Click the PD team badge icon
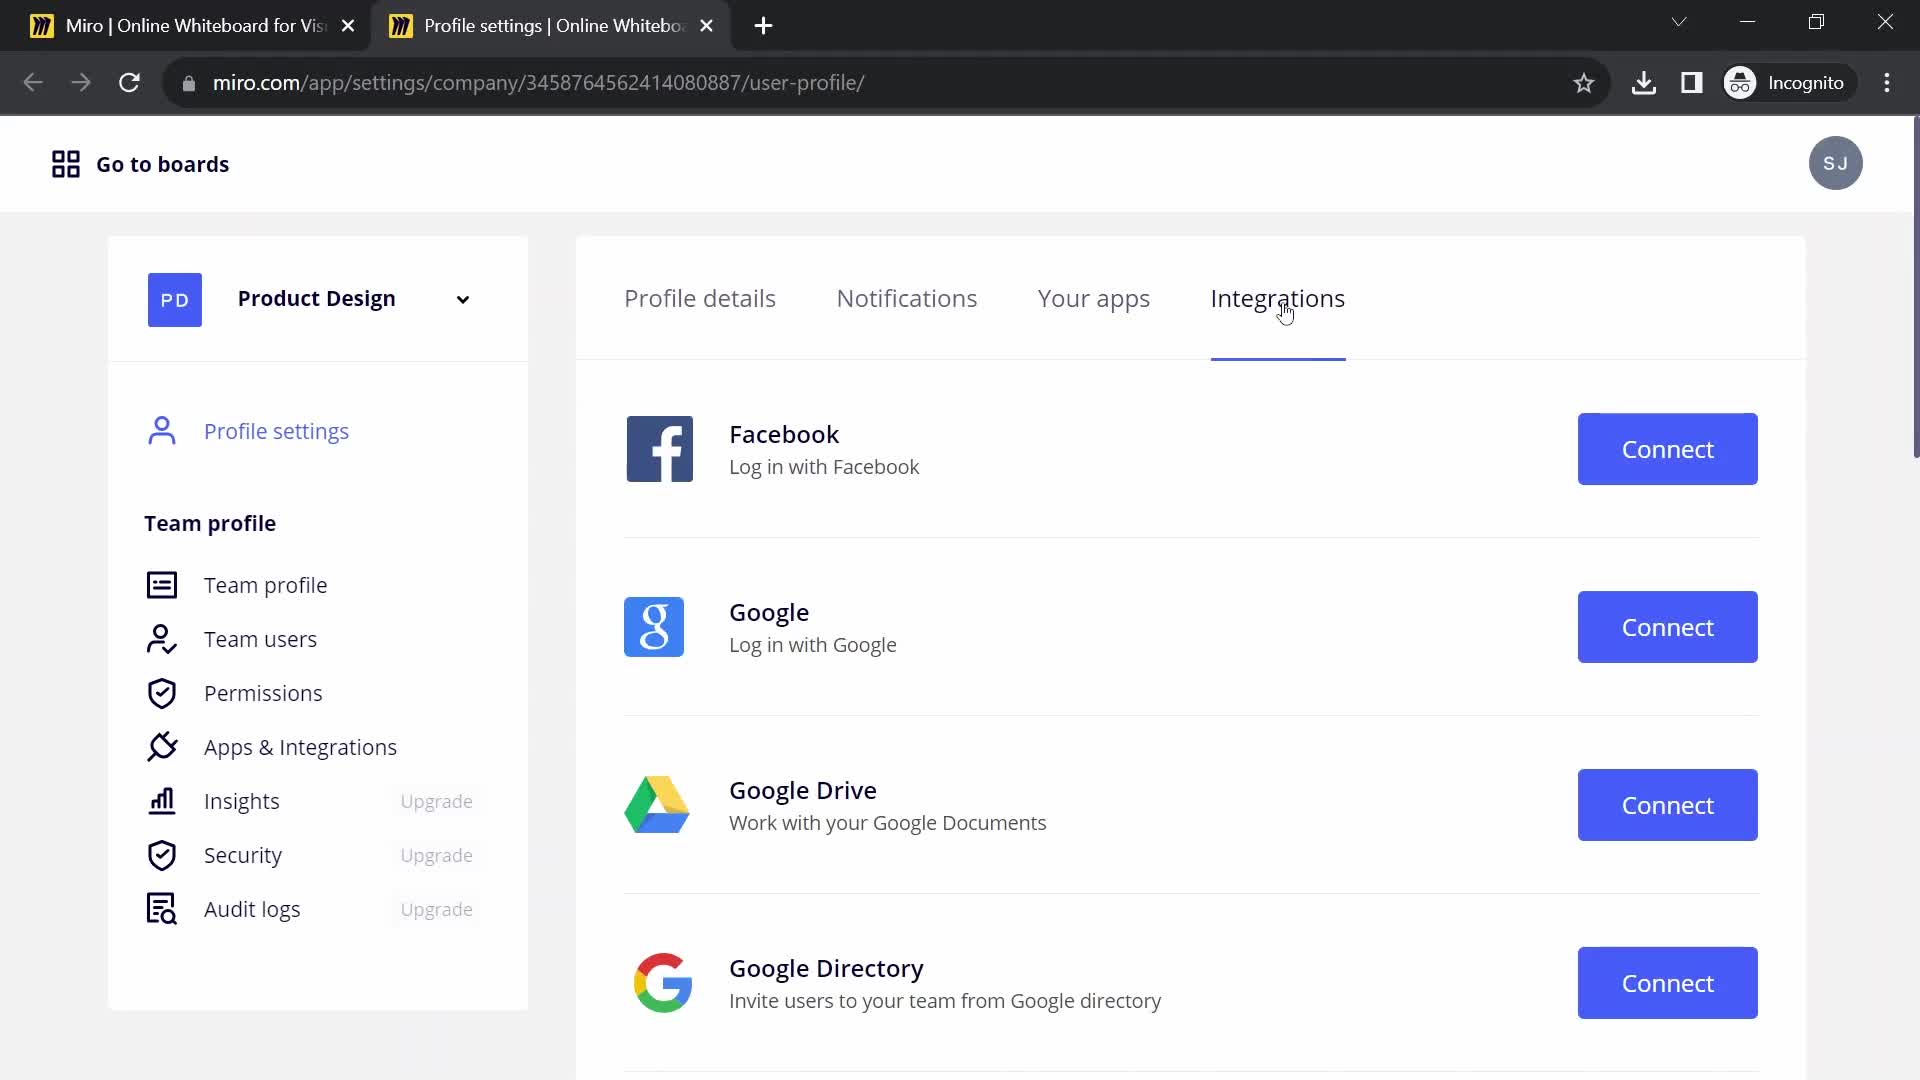 coord(175,300)
